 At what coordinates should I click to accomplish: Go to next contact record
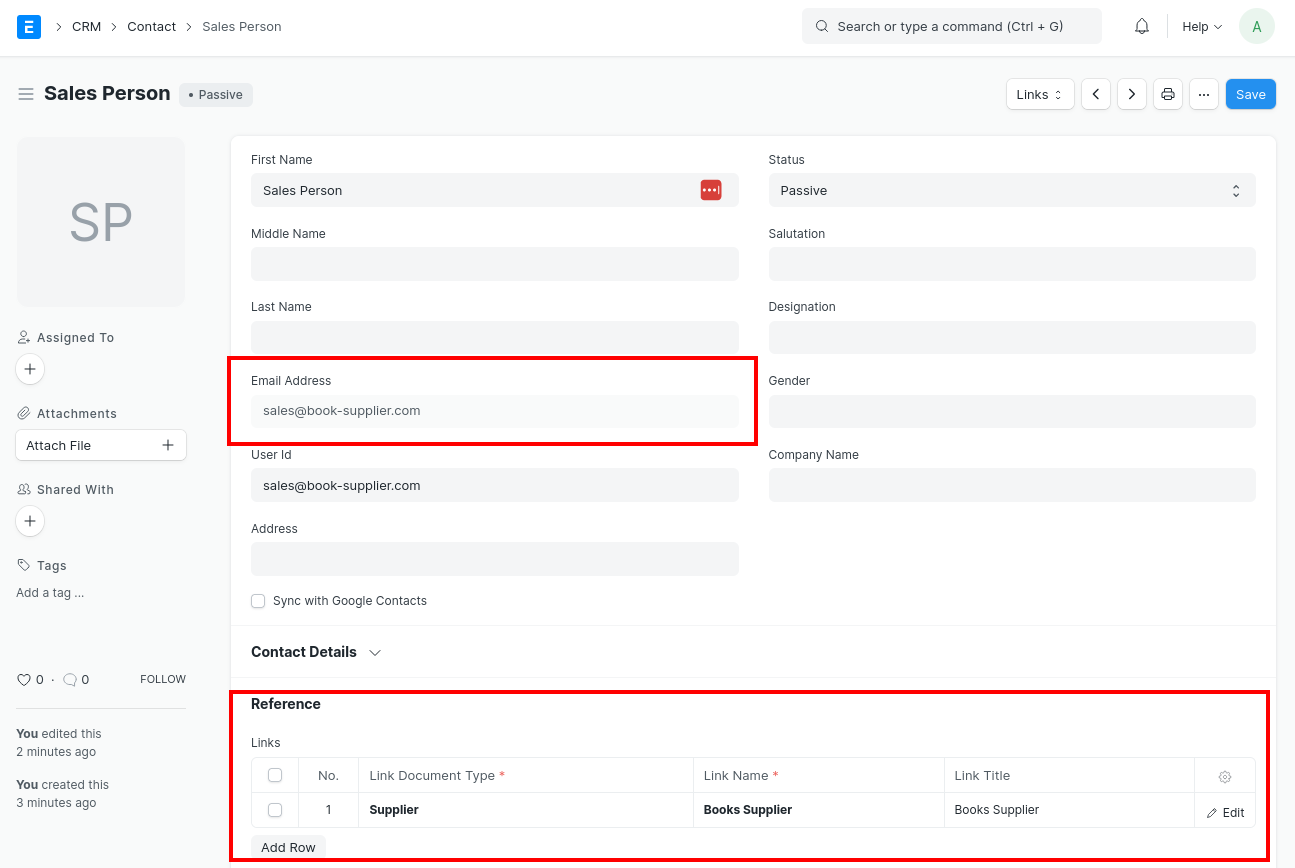point(1131,94)
